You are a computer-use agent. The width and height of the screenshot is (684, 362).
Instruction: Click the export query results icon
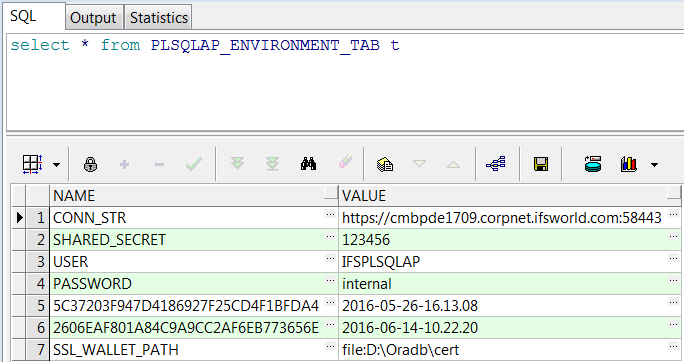593,164
